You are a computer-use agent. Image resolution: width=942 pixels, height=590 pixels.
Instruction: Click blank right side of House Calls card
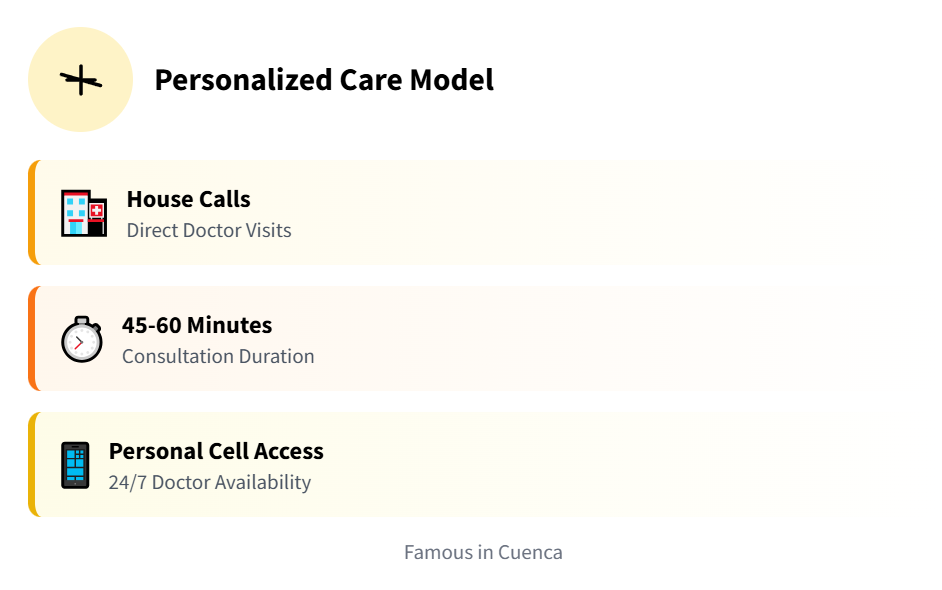(x=700, y=212)
